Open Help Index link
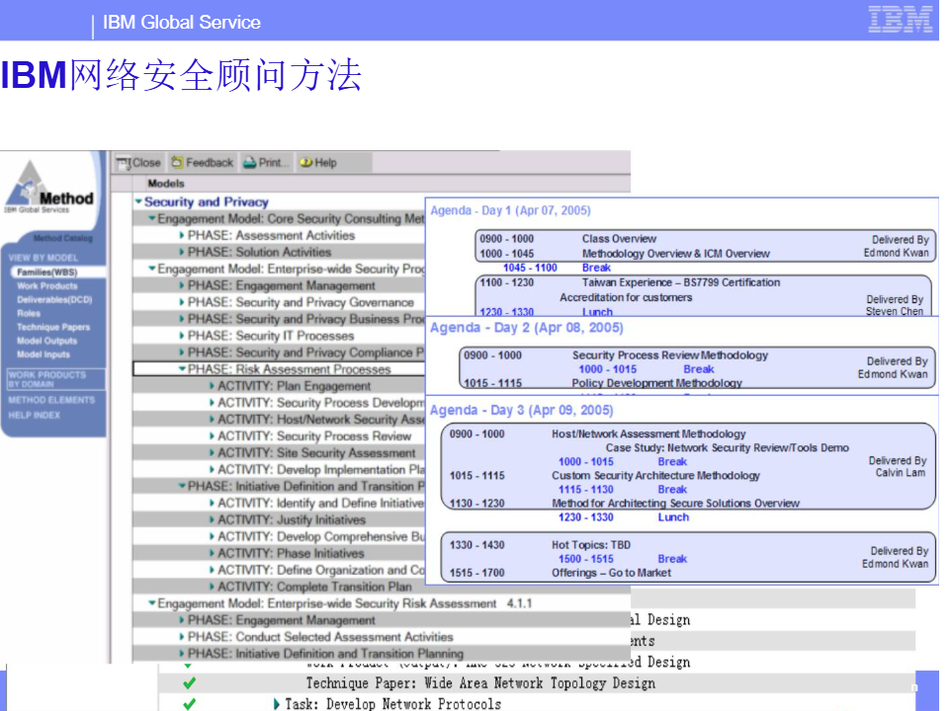The height and width of the screenshot is (711, 950). click(x=34, y=415)
